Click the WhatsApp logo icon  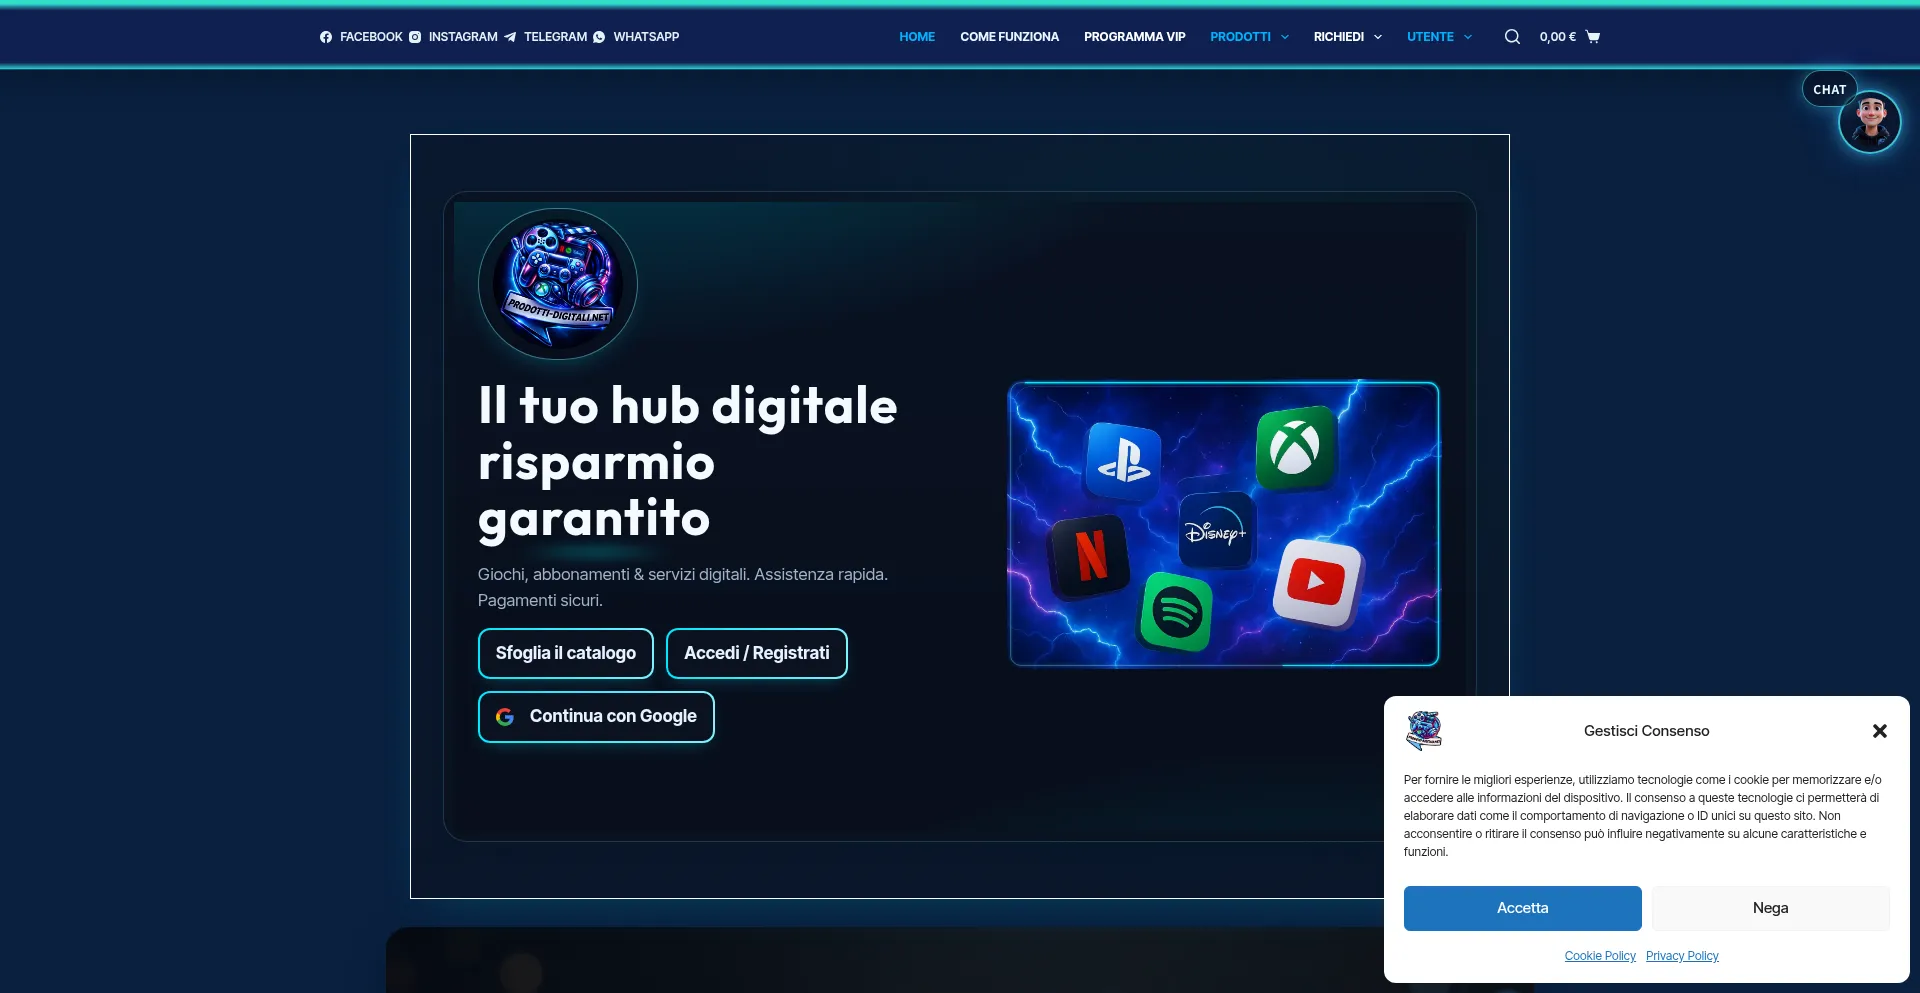[x=599, y=37]
